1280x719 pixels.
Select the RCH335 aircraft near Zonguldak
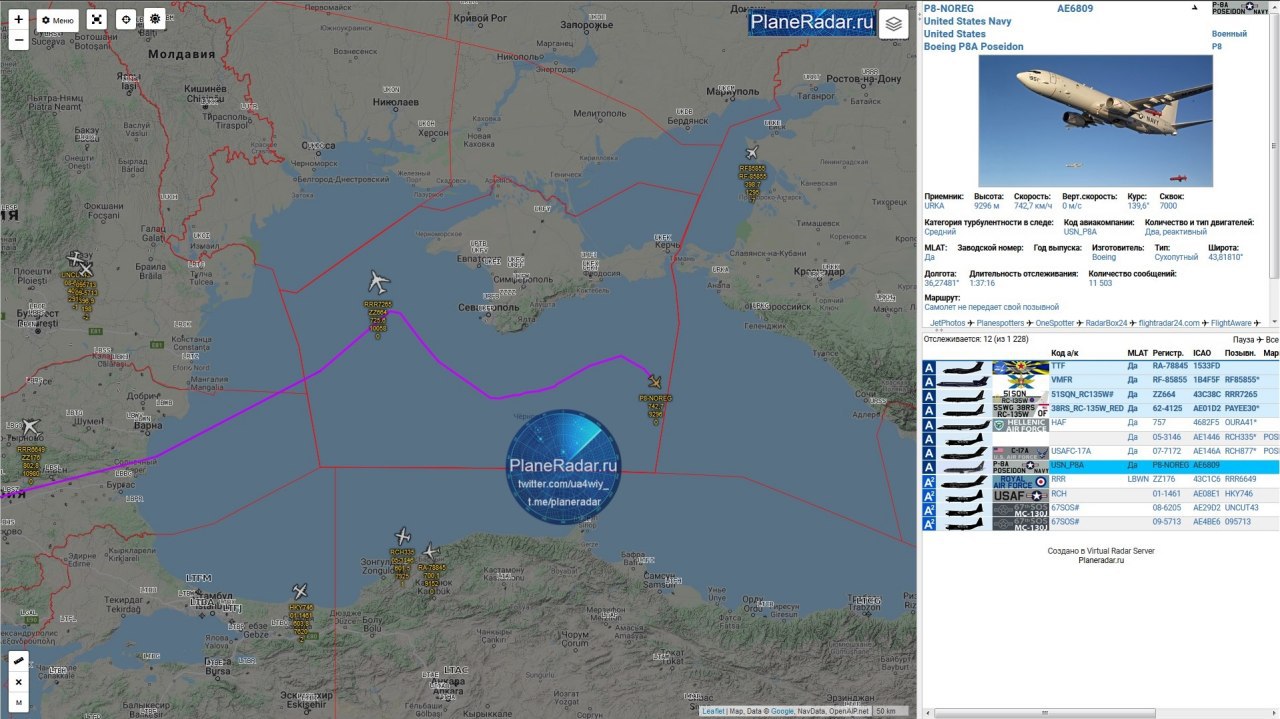(x=403, y=536)
